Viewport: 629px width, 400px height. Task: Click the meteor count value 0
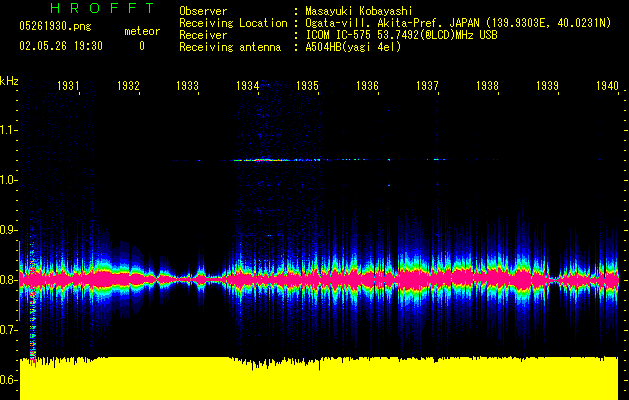tap(142, 46)
